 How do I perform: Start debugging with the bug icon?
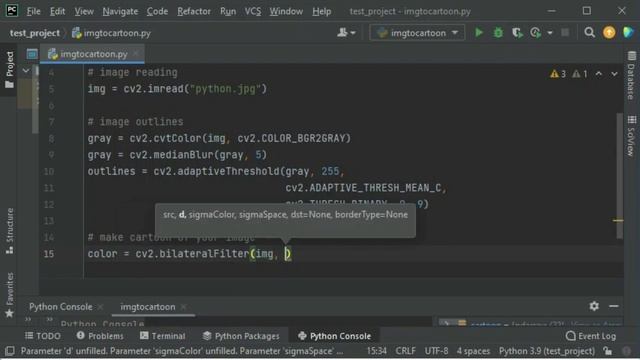(x=498, y=32)
